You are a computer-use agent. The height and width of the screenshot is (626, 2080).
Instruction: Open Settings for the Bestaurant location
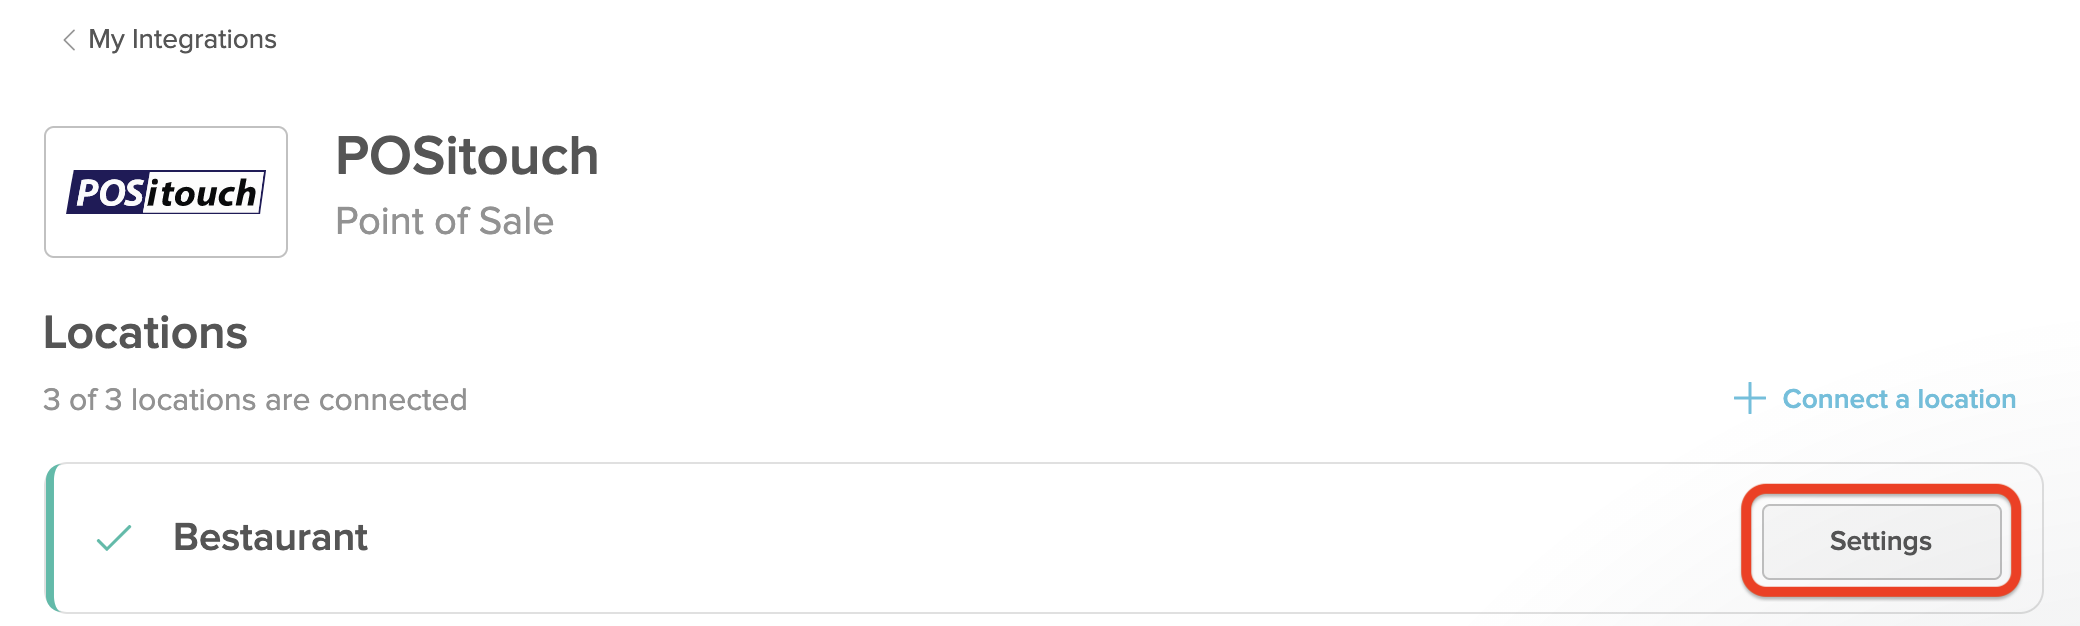click(1880, 541)
